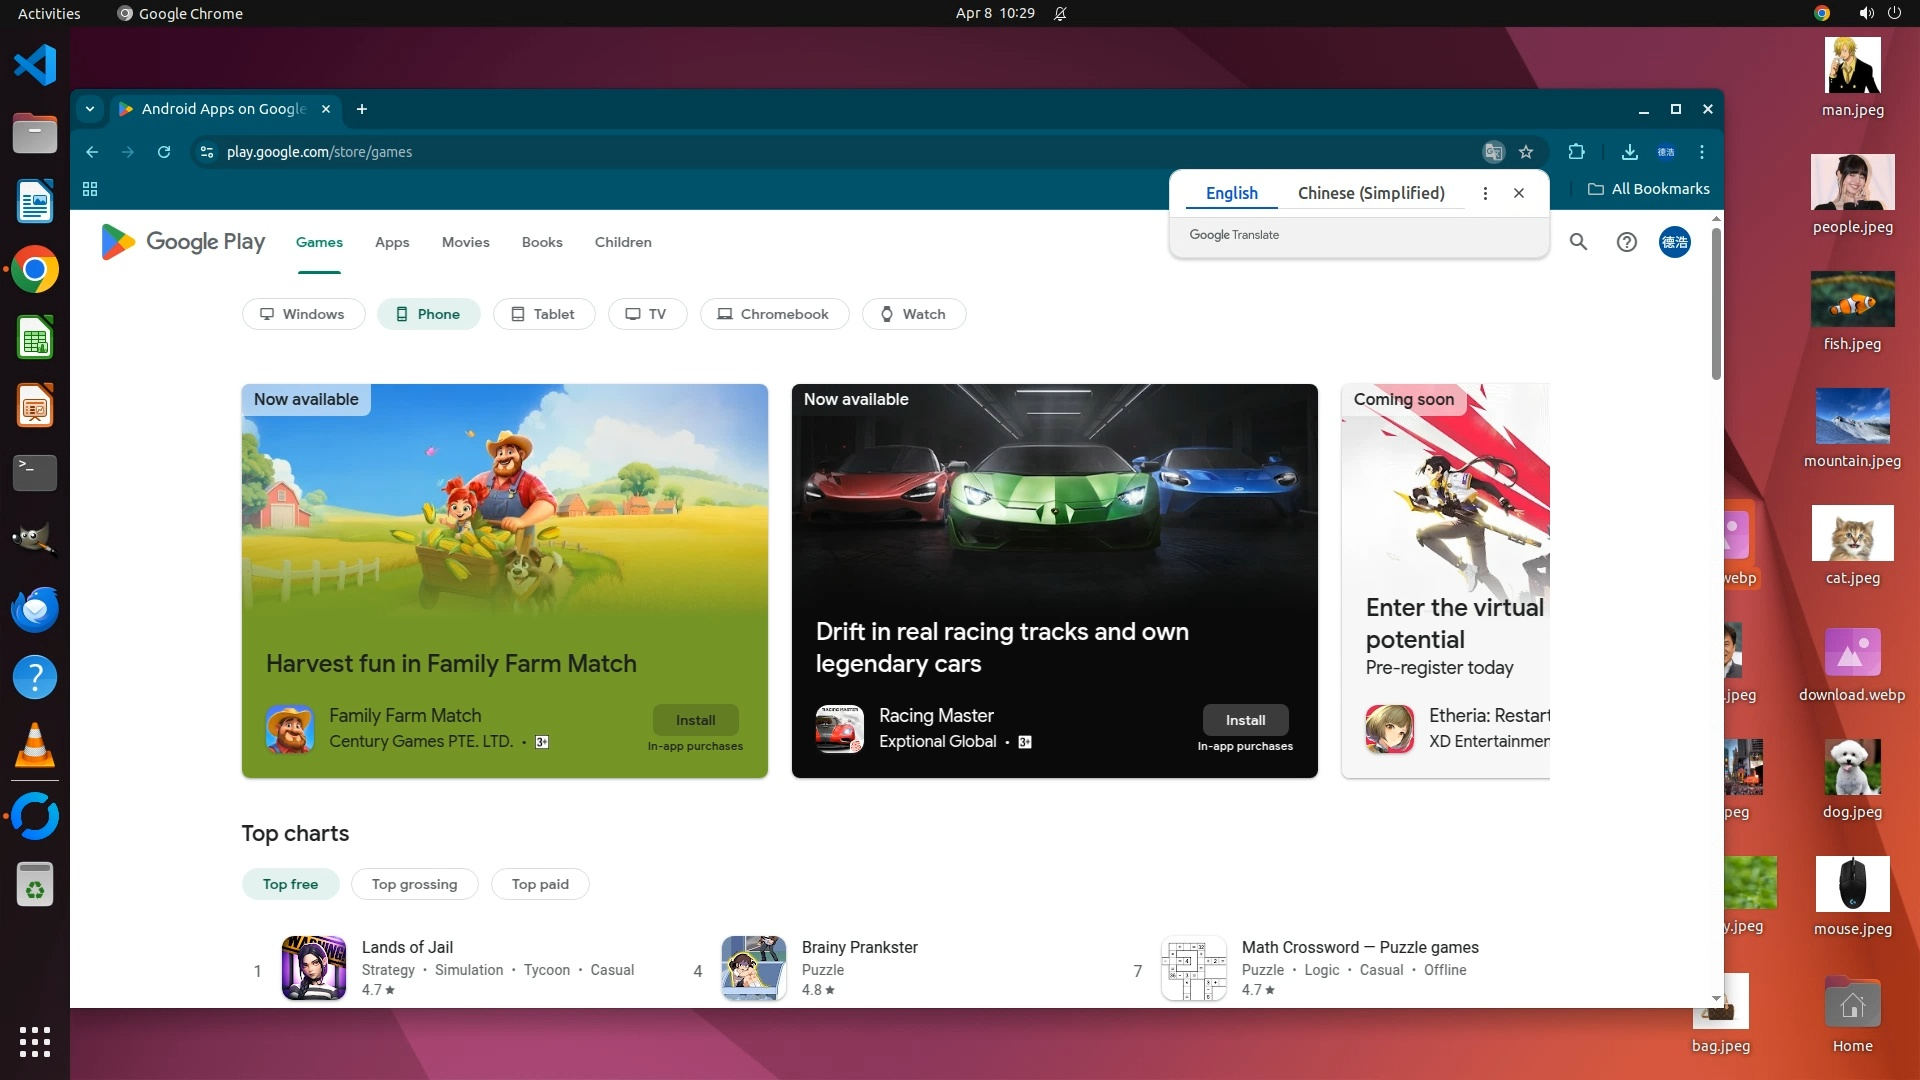1920x1080 pixels.
Task: Switch device filter to Tablet
Action: 543,314
